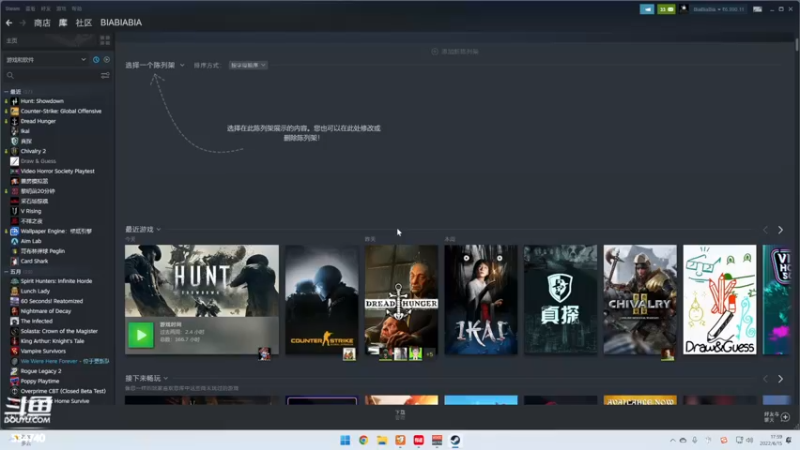This screenshot has height=450, width=800.
Task: Open the 下载 downloads manager link
Action: (400, 414)
